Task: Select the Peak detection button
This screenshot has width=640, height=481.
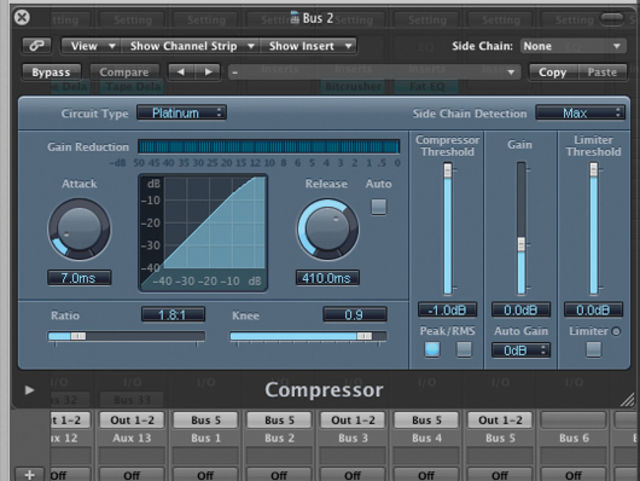Action: (432, 350)
